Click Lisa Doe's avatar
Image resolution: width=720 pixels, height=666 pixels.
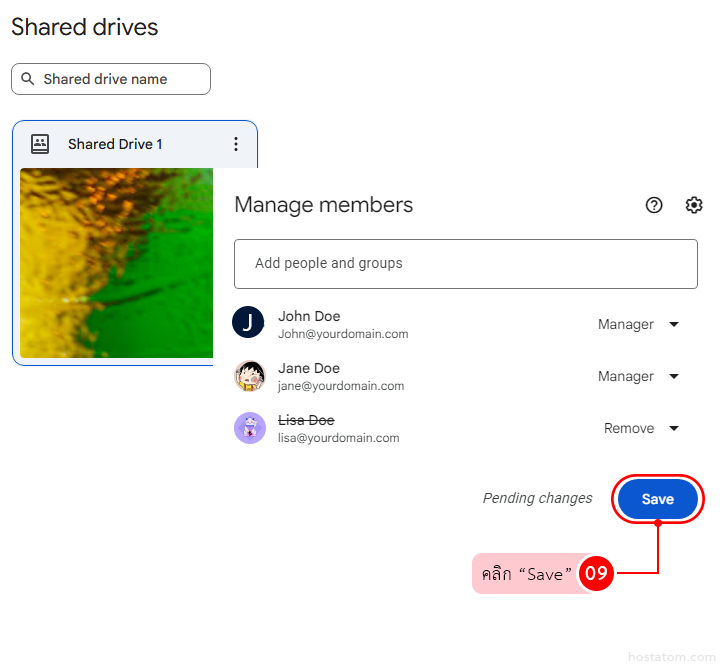click(x=250, y=428)
